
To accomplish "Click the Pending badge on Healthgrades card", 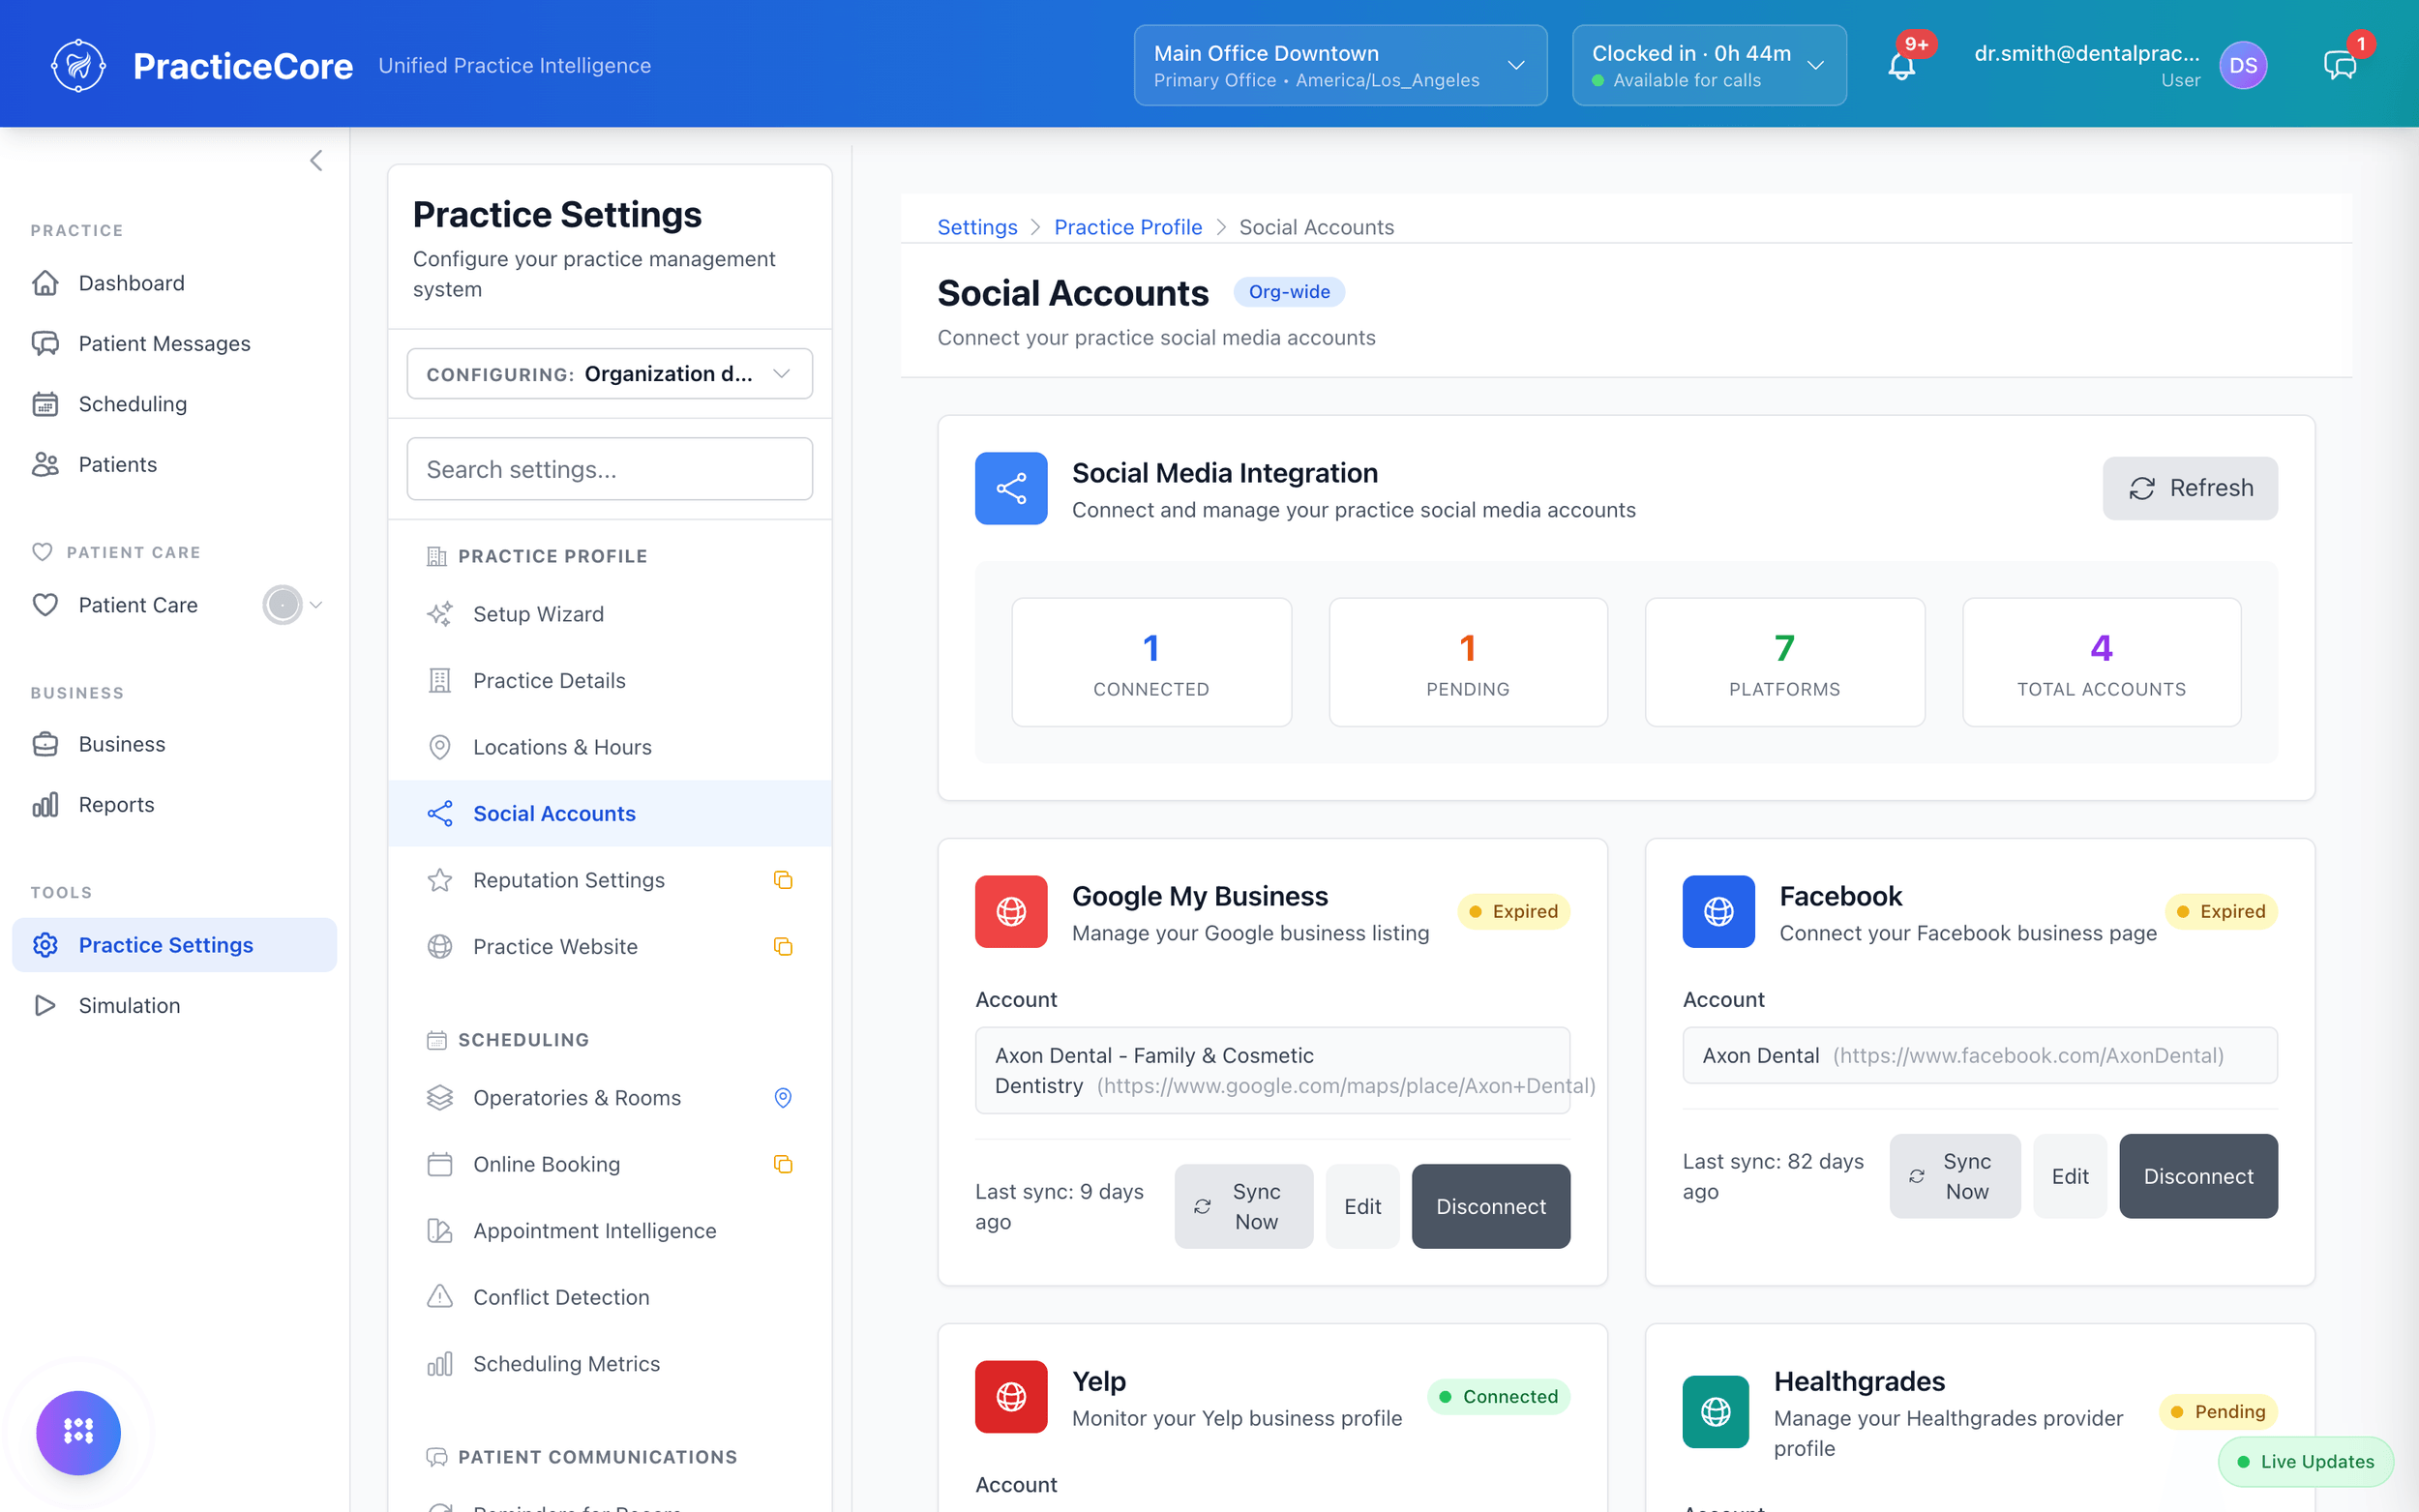I will (x=2217, y=1411).
